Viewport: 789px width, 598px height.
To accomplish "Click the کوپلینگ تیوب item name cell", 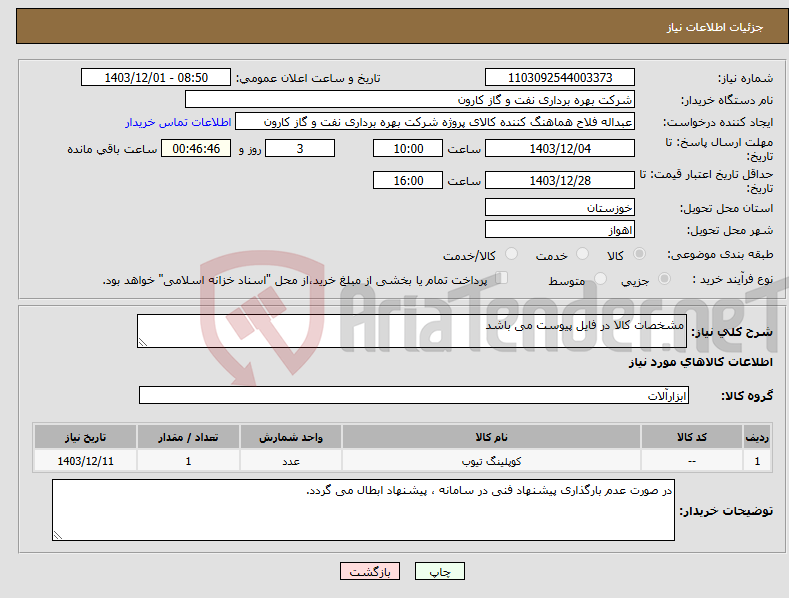I will (x=491, y=461).
